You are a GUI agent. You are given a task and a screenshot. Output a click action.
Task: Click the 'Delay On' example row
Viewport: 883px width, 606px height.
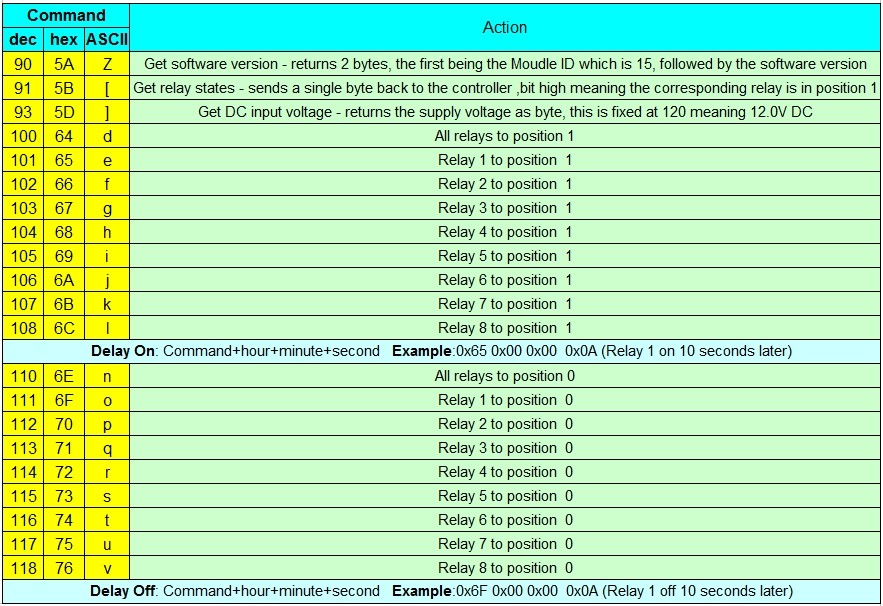point(442,351)
